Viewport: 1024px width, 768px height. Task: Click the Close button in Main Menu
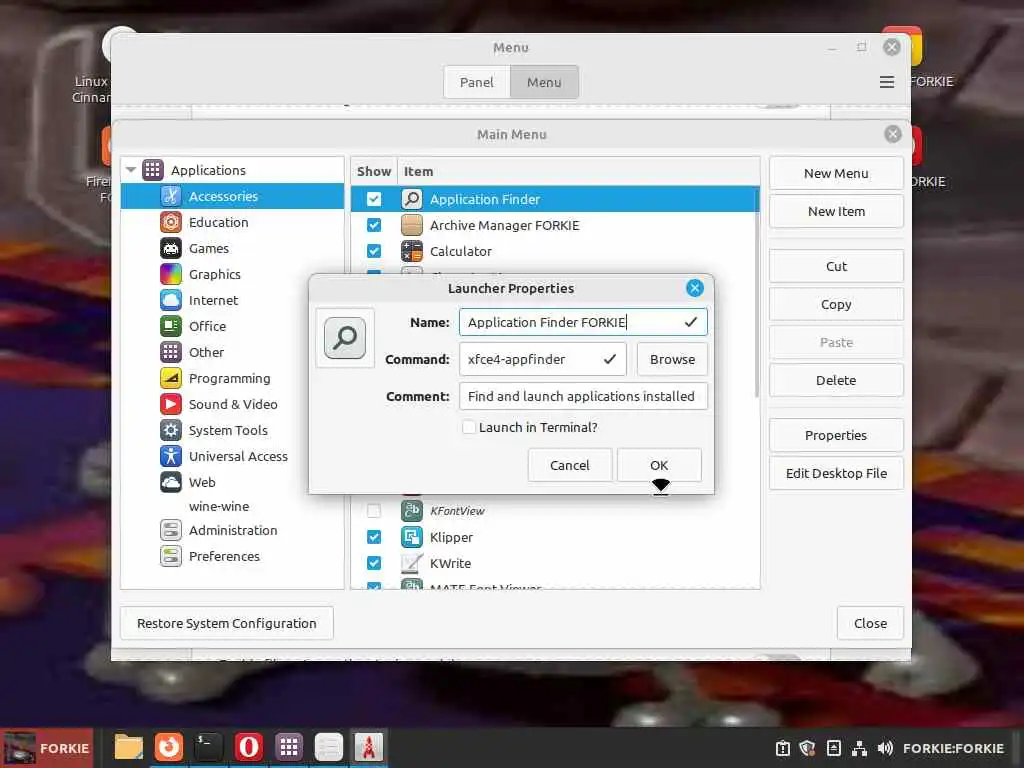point(870,623)
